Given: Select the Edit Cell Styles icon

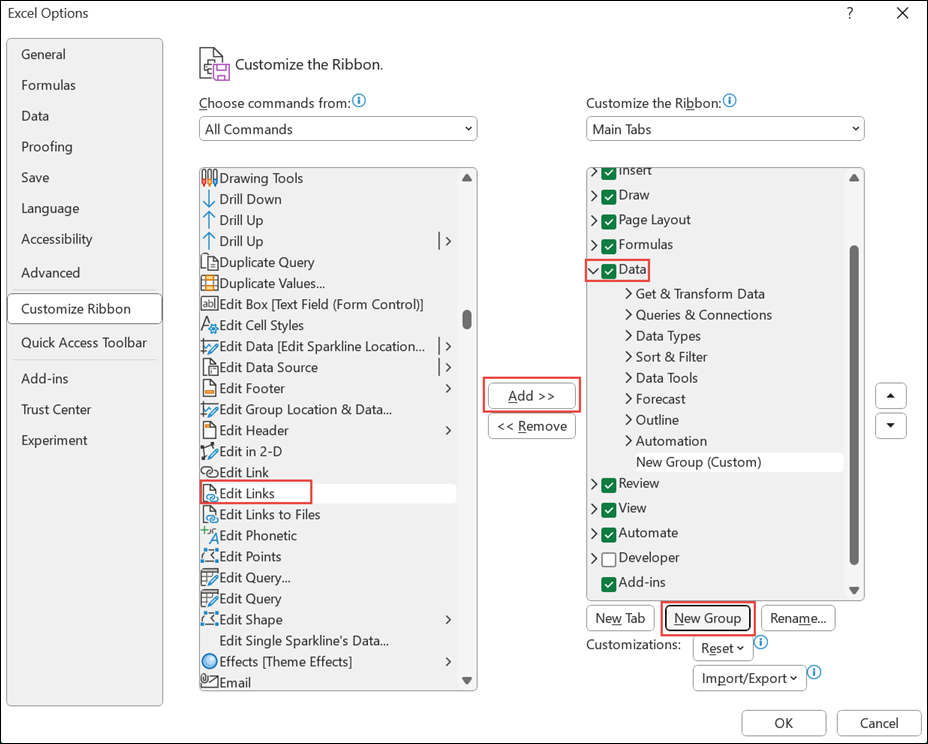Looking at the screenshot, I should (x=209, y=325).
